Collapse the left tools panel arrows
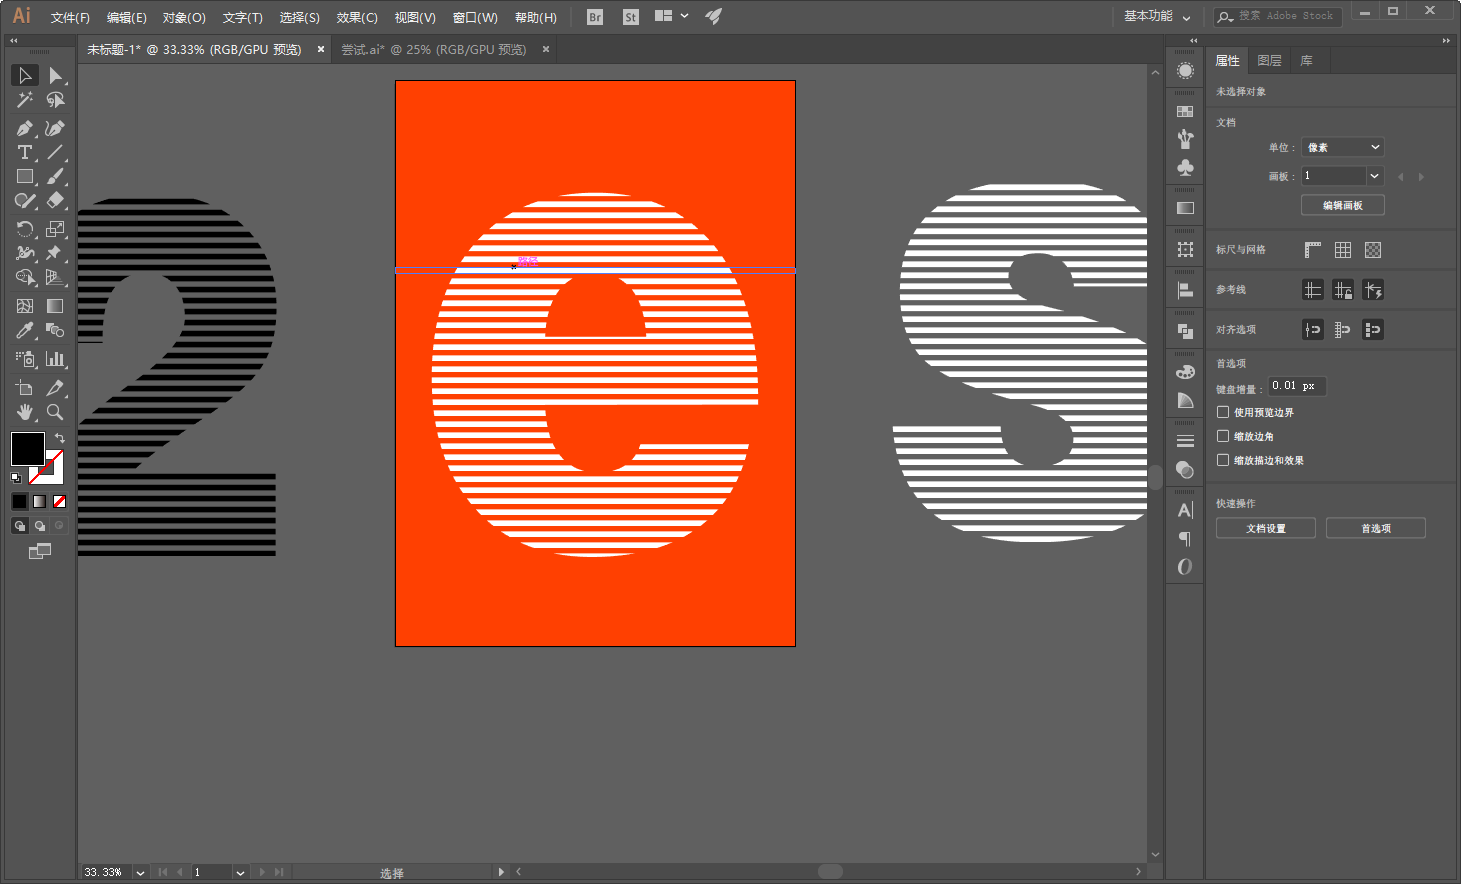The width and height of the screenshot is (1461, 884). (13, 41)
